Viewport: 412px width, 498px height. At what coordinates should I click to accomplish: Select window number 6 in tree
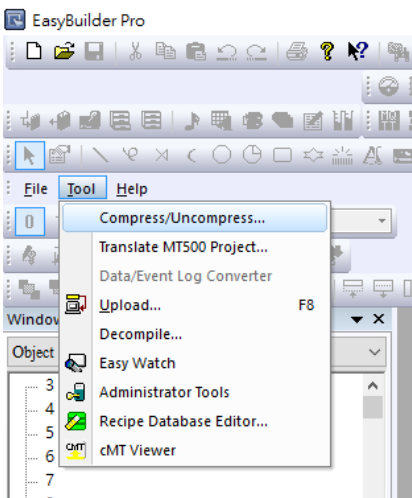point(50,456)
